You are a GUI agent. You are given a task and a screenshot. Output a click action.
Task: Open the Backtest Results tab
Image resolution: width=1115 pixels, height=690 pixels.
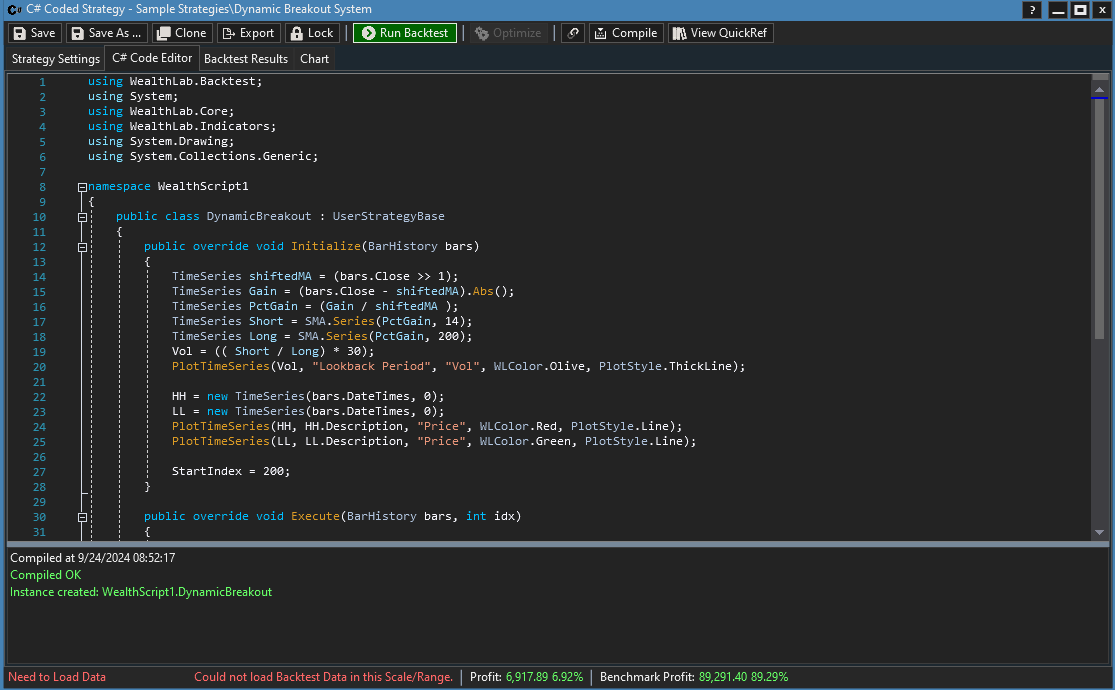[245, 59]
